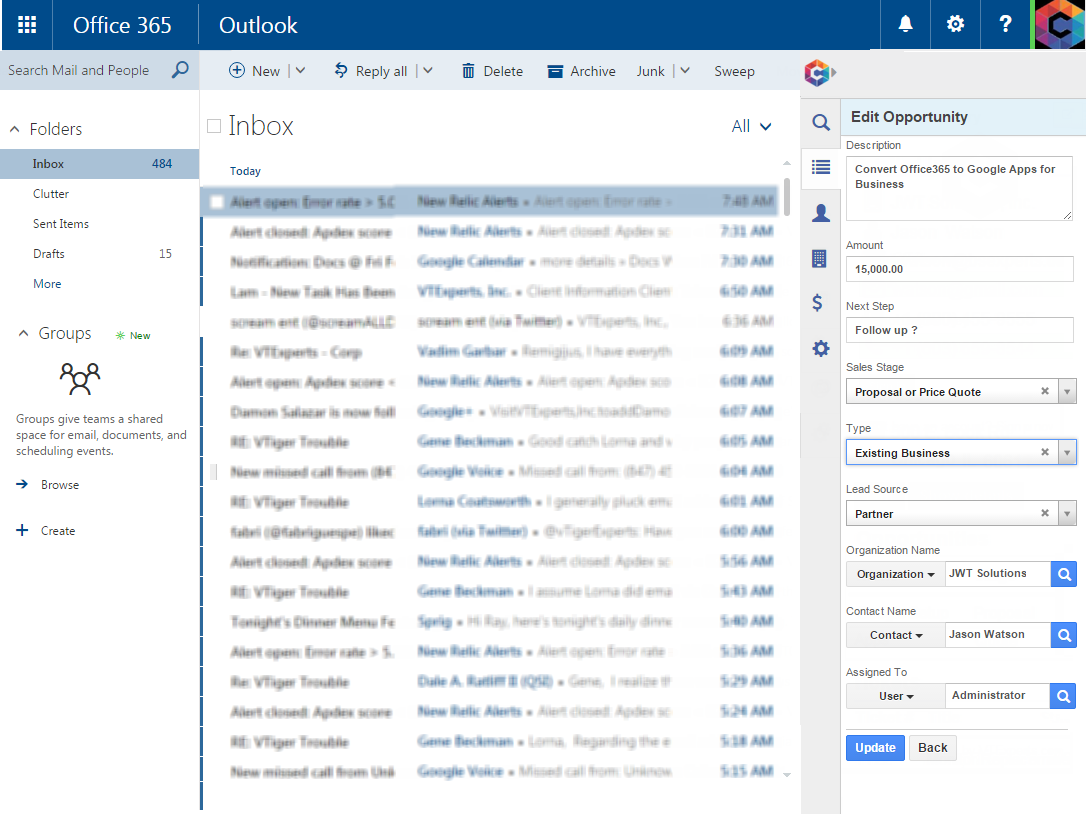Click the search magnifier in mail search
Image resolution: width=1086 pixels, height=814 pixels.
tap(180, 69)
